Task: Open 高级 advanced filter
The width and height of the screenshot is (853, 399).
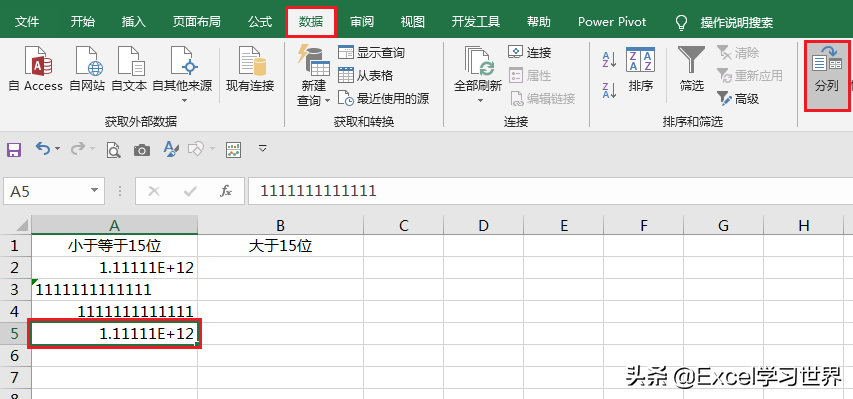Action: click(738, 99)
